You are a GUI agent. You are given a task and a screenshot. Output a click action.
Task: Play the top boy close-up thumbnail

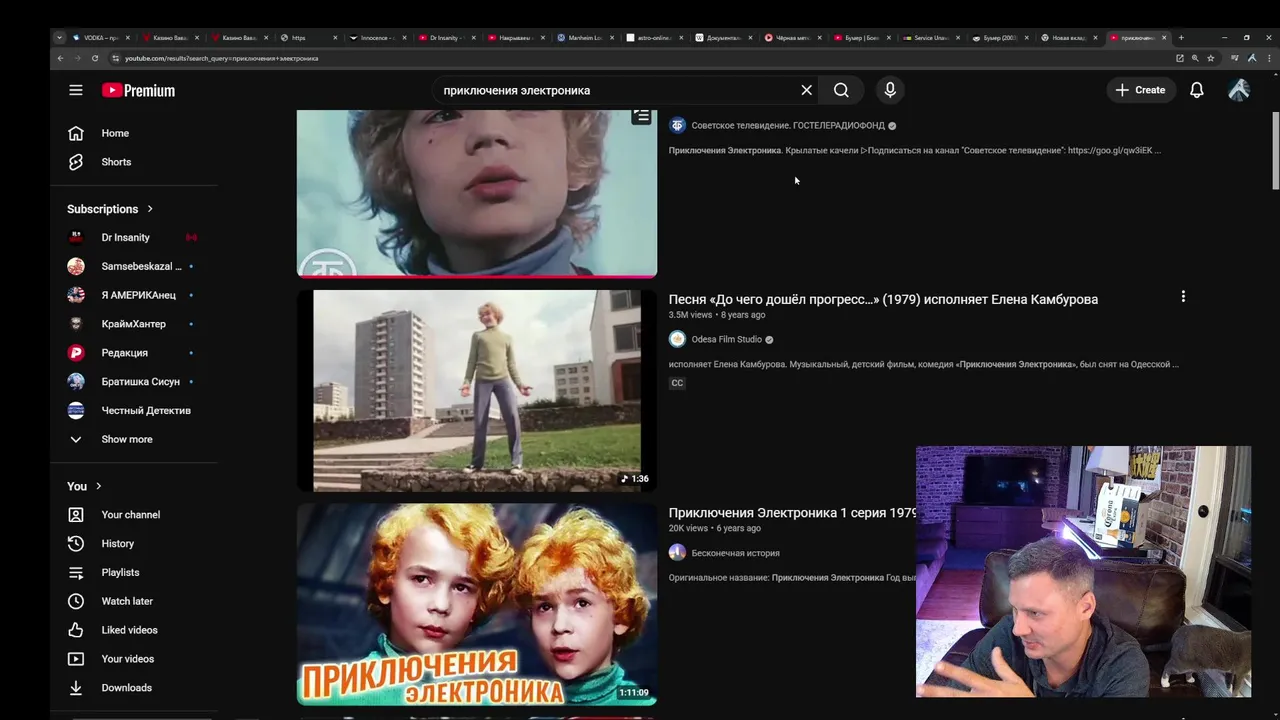[477, 193]
